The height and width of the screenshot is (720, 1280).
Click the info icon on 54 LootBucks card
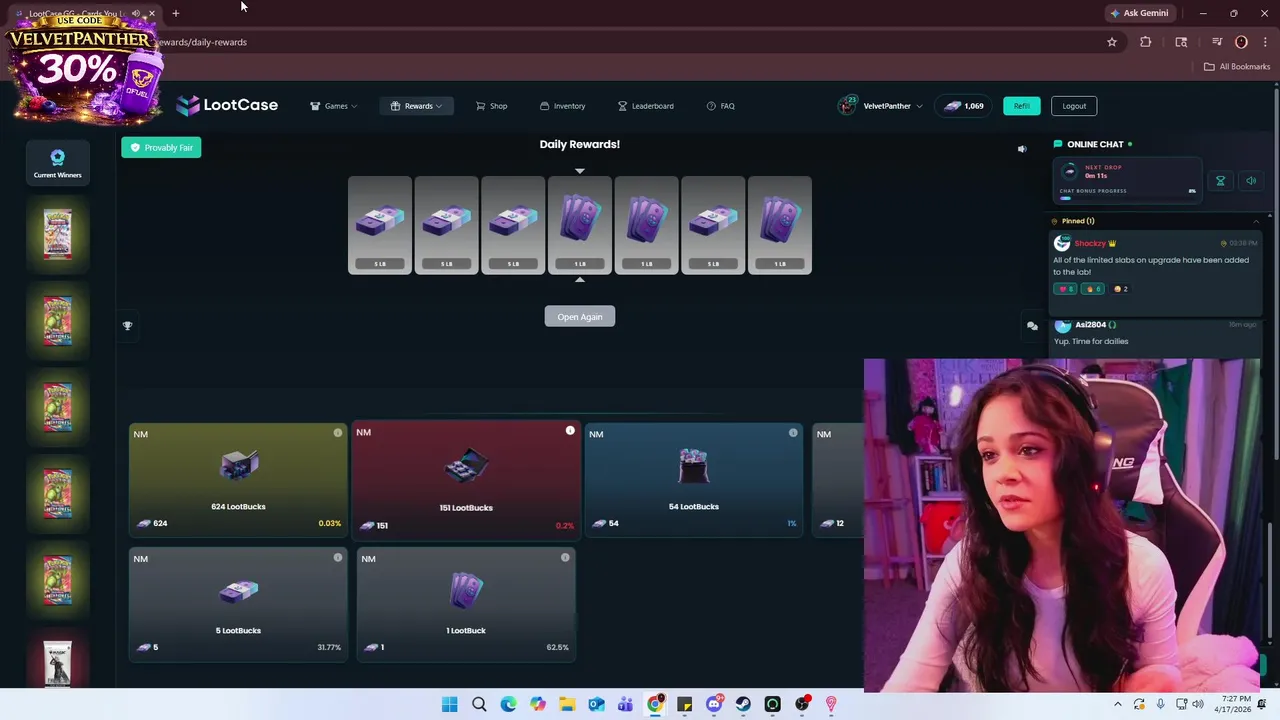point(793,433)
